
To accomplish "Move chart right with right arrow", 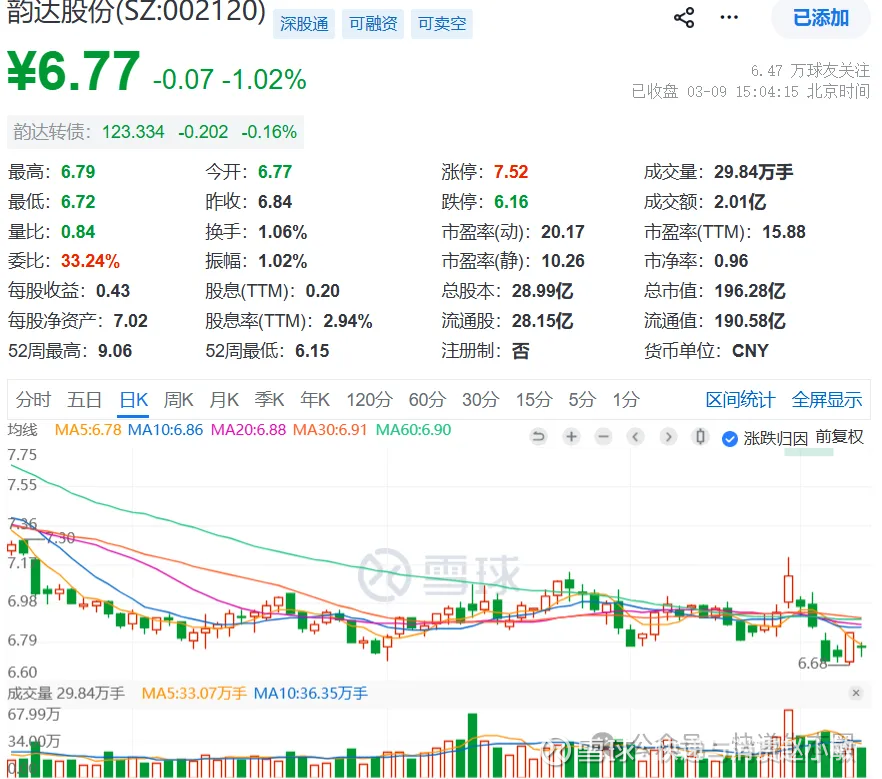I will [x=668, y=436].
